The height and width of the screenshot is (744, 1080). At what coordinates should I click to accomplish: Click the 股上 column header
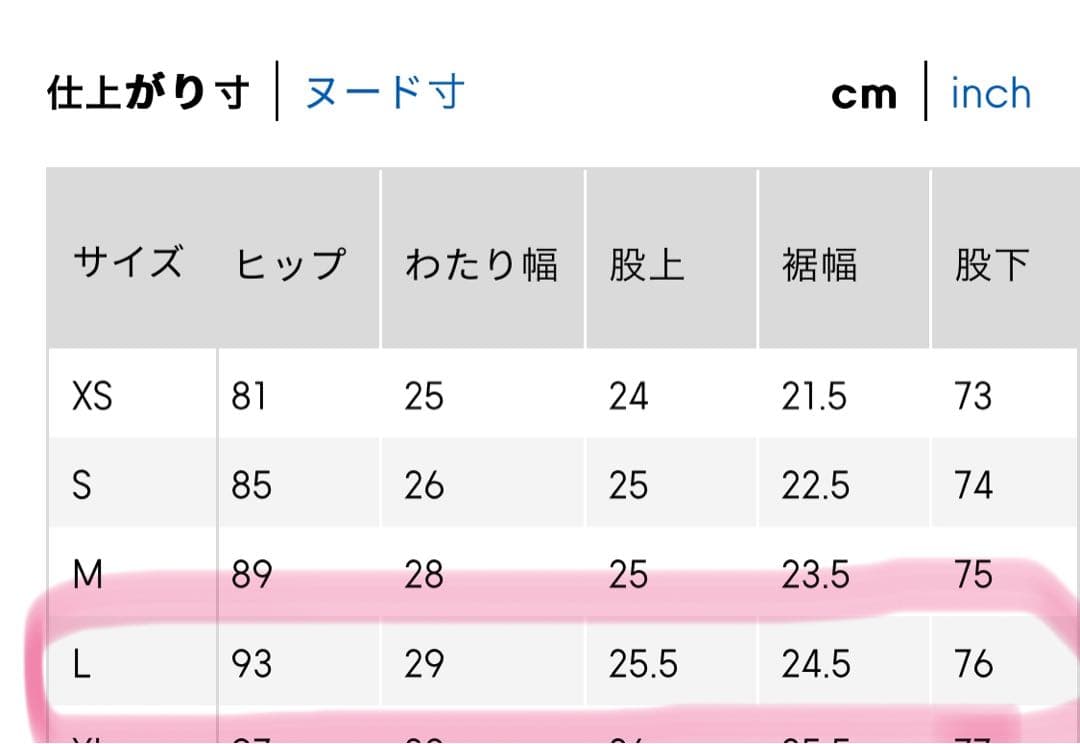click(x=646, y=265)
